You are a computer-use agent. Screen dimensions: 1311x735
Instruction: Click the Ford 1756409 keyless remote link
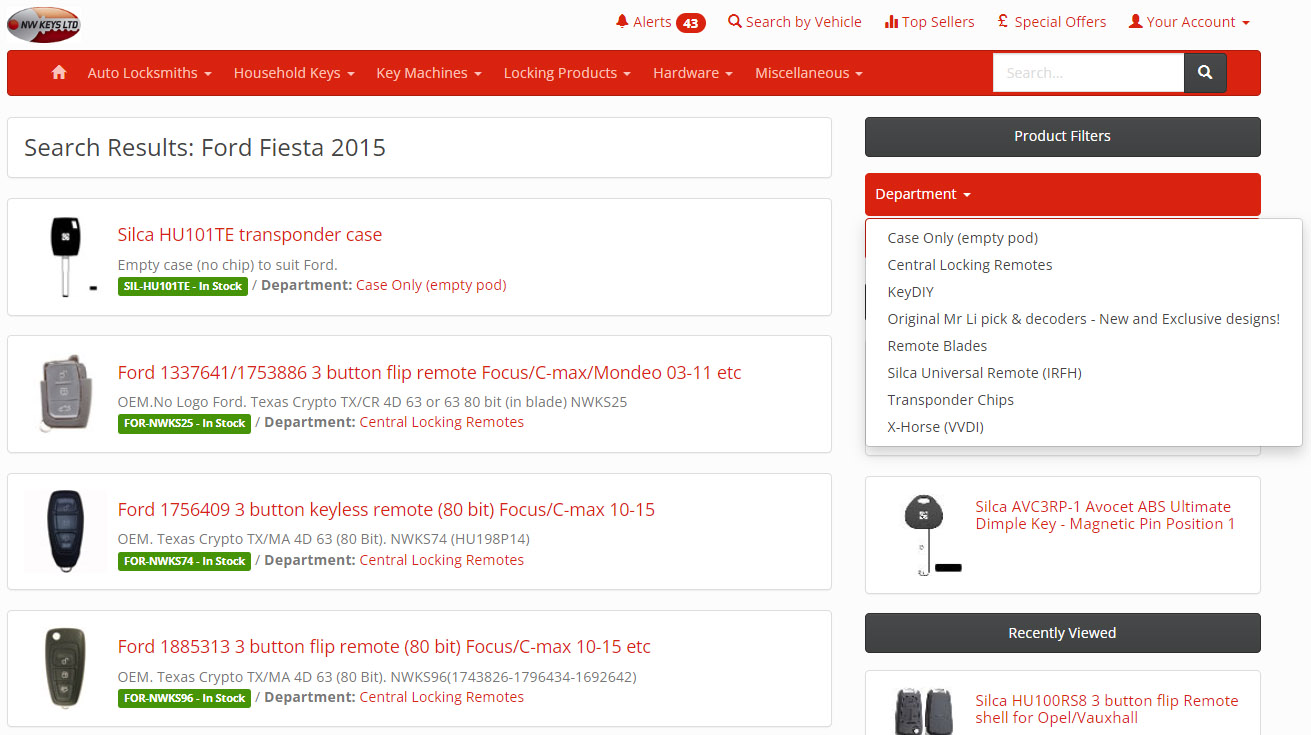386,509
